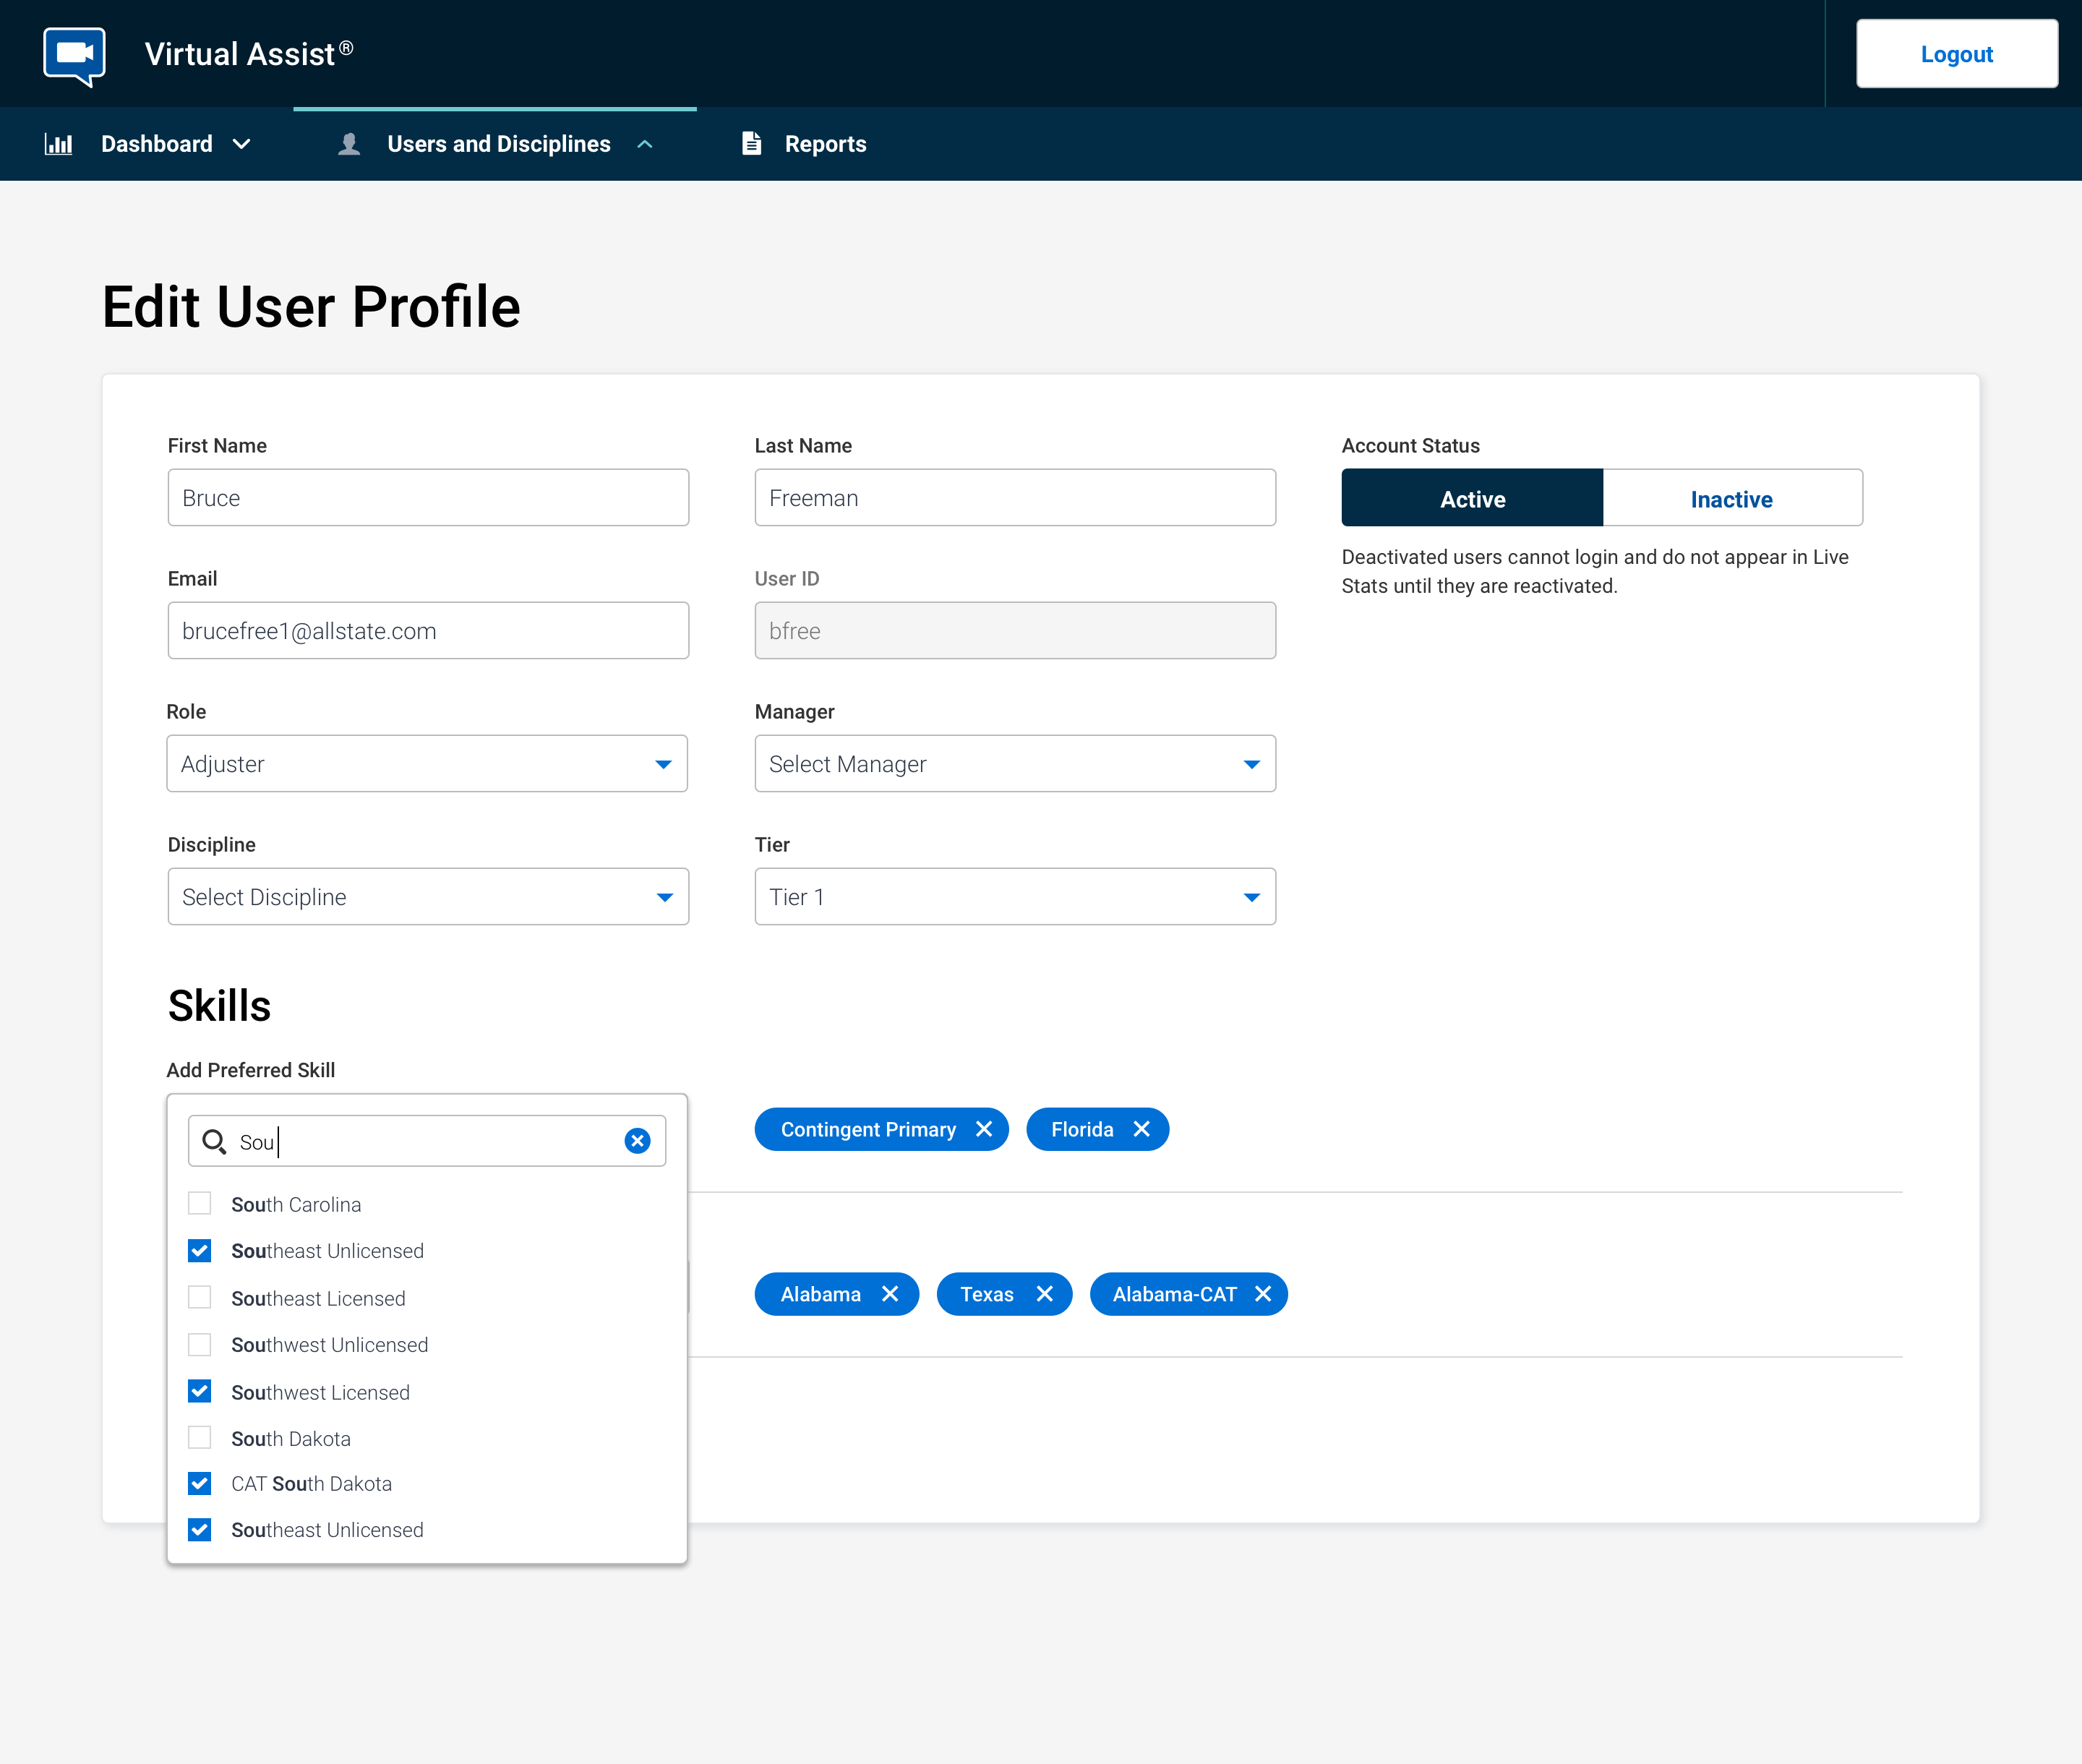Click the Virtual Assist camera logo

point(74,55)
